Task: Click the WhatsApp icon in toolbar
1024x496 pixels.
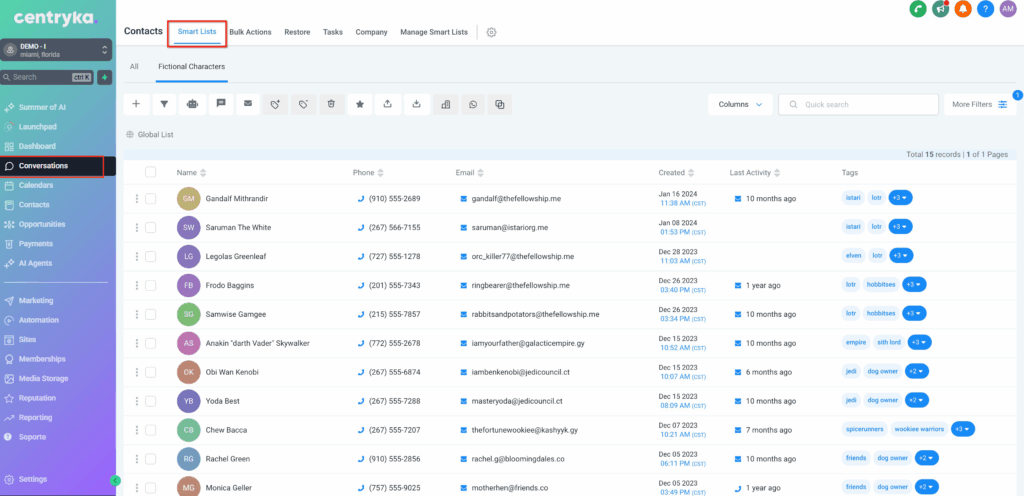Action: [473, 104]
